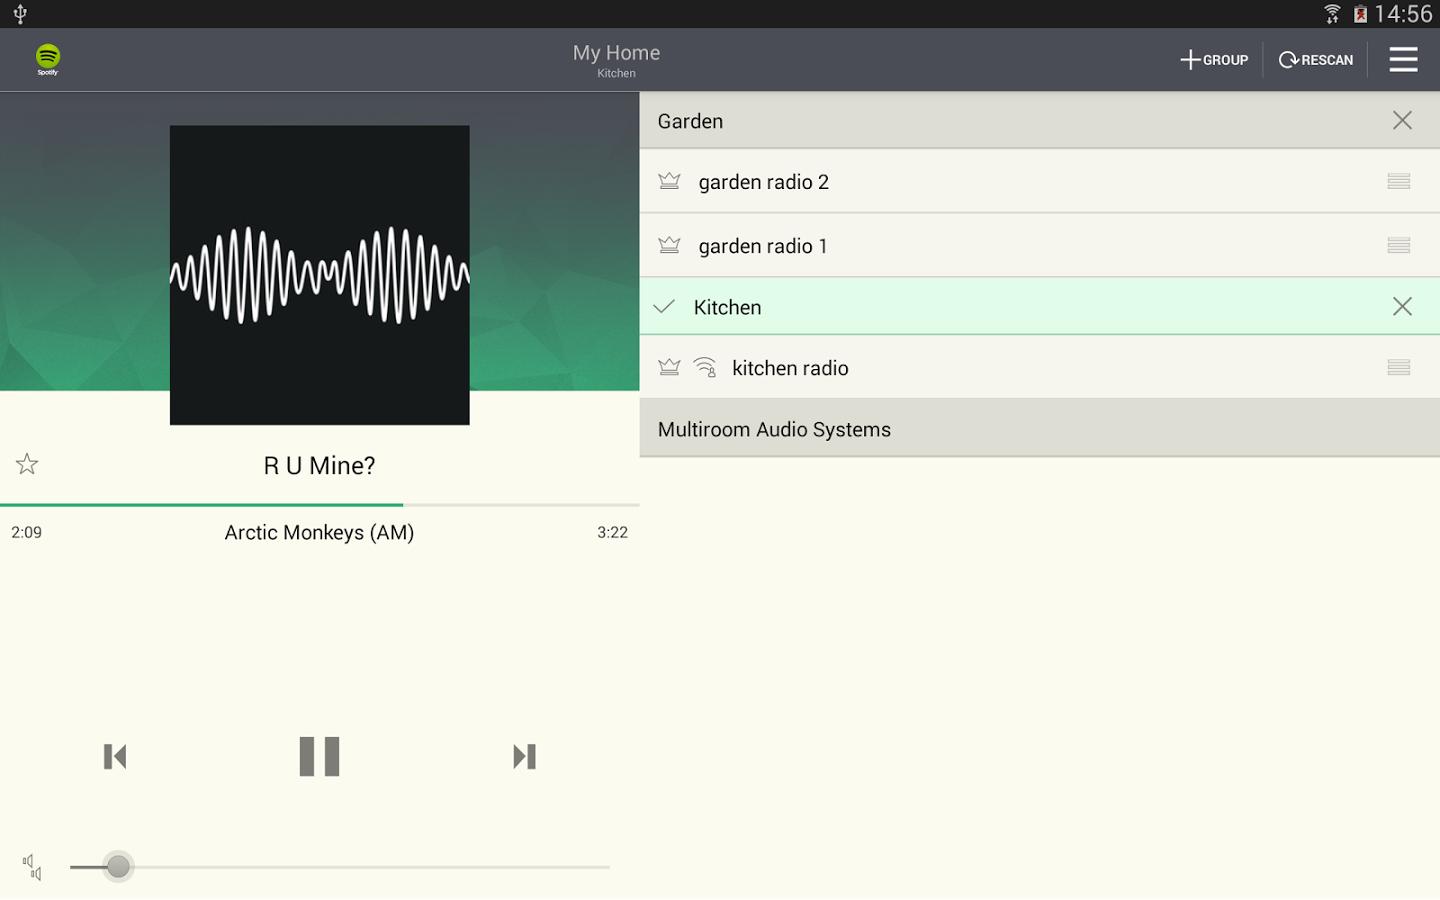This screenshot has width=1440, height=900.
Task: Open the battery status icon
Action: point(1360,14)
